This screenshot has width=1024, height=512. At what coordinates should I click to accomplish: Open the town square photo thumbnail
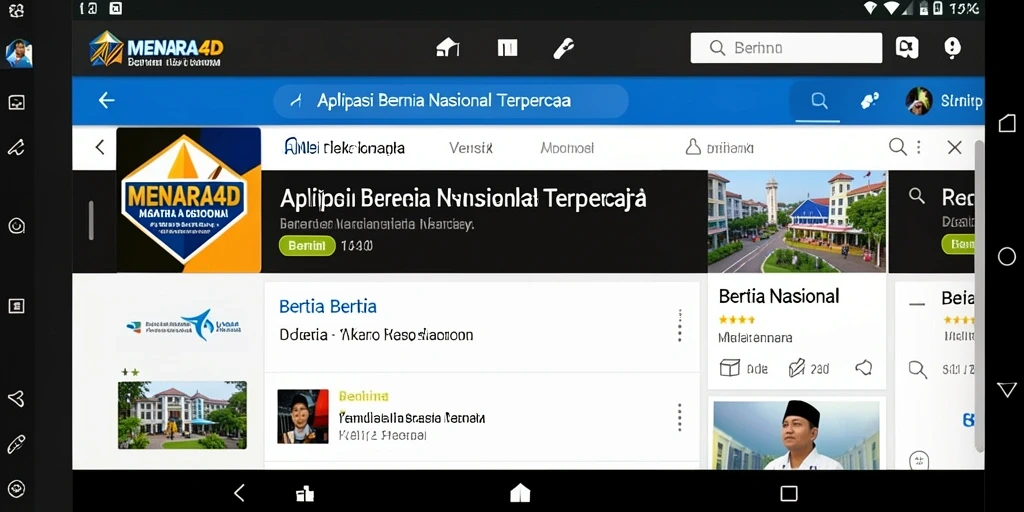point(797,221)
